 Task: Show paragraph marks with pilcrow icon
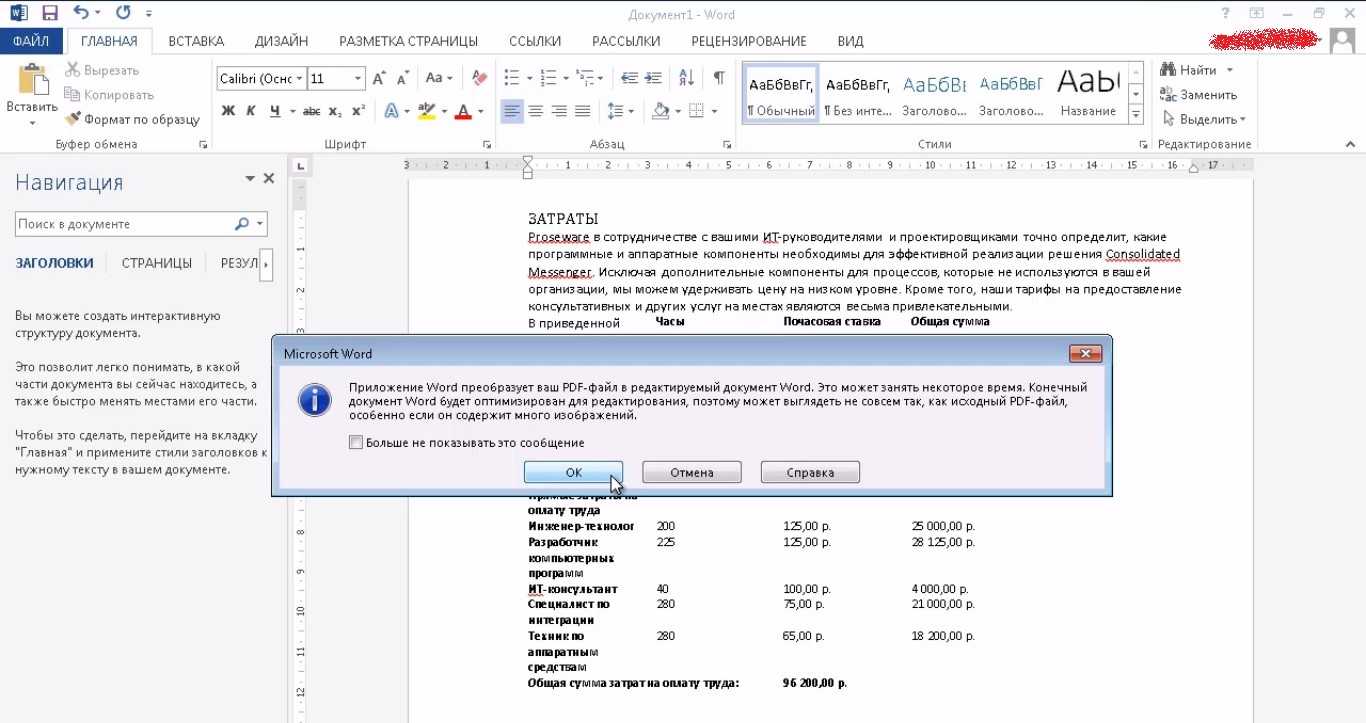point(718,78)
